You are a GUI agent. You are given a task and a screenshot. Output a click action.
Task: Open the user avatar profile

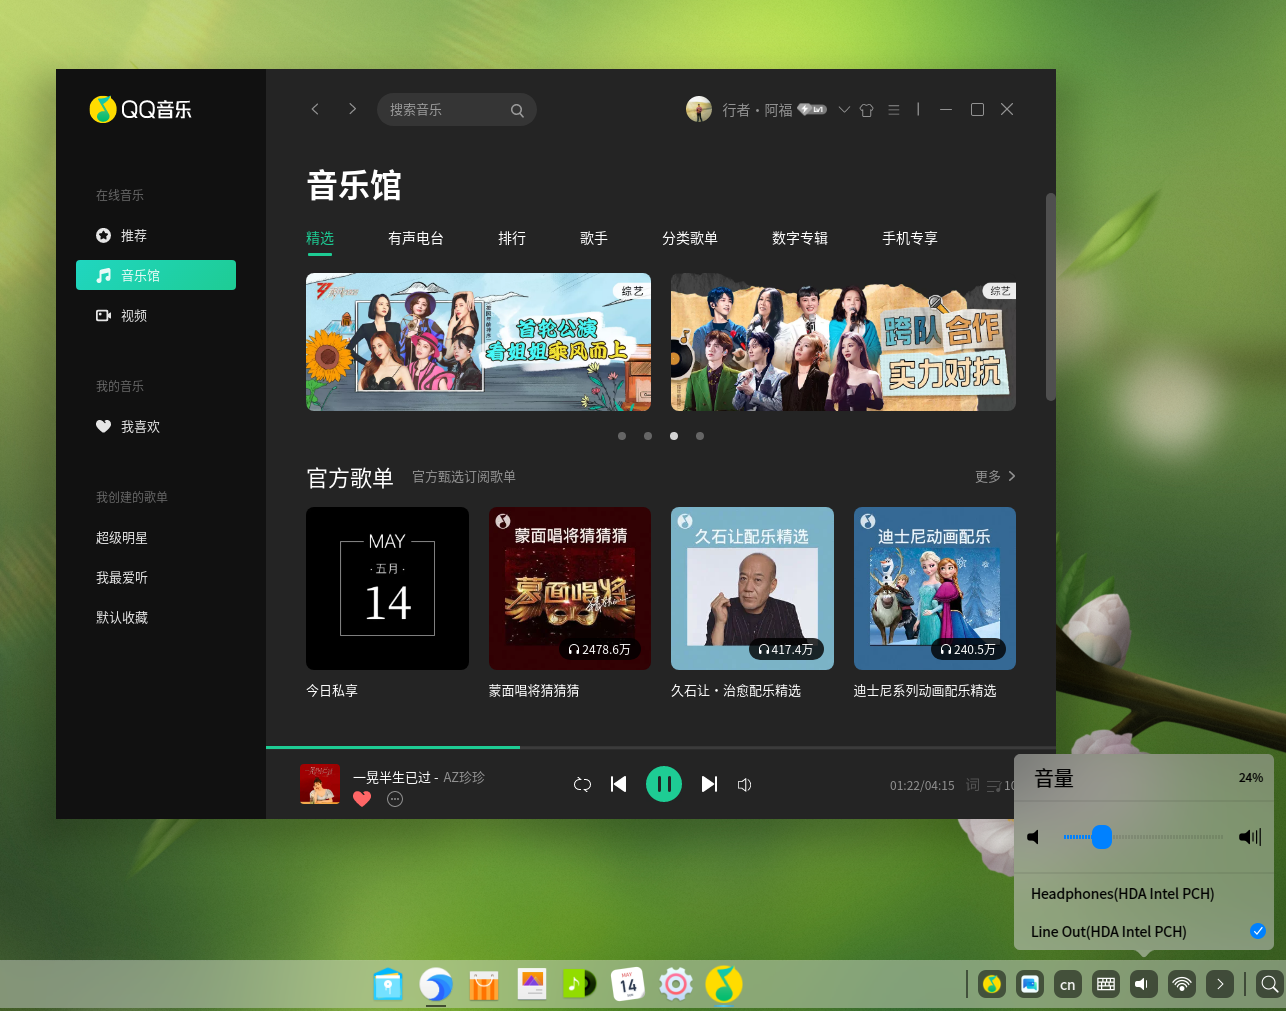(699, 109)
